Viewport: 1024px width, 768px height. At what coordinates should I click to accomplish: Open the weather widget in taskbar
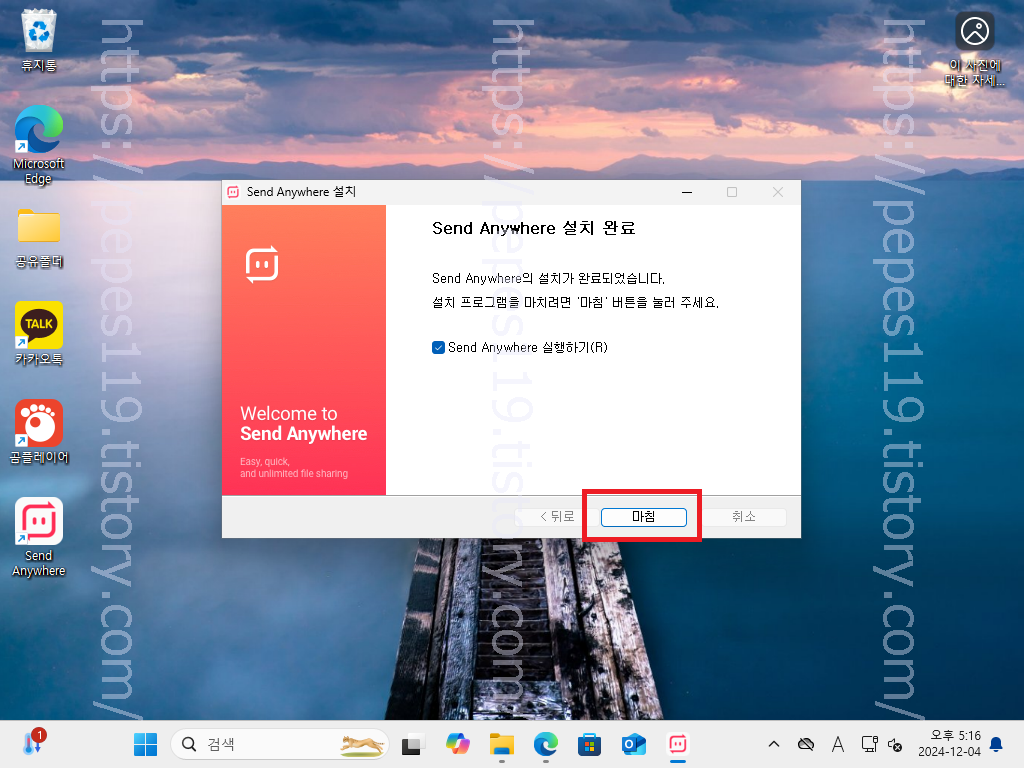coord(33,743)
